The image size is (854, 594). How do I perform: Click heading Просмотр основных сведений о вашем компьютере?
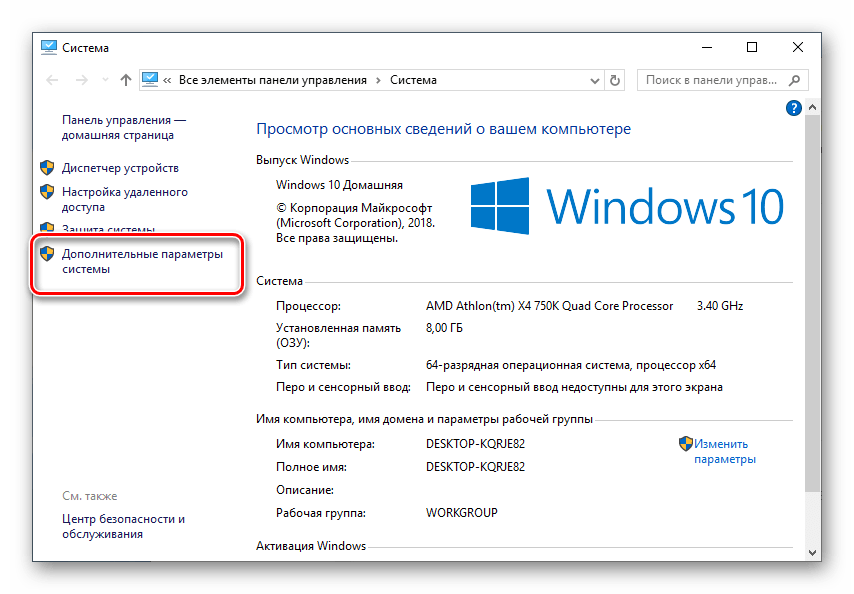click(x=443, y=129)
